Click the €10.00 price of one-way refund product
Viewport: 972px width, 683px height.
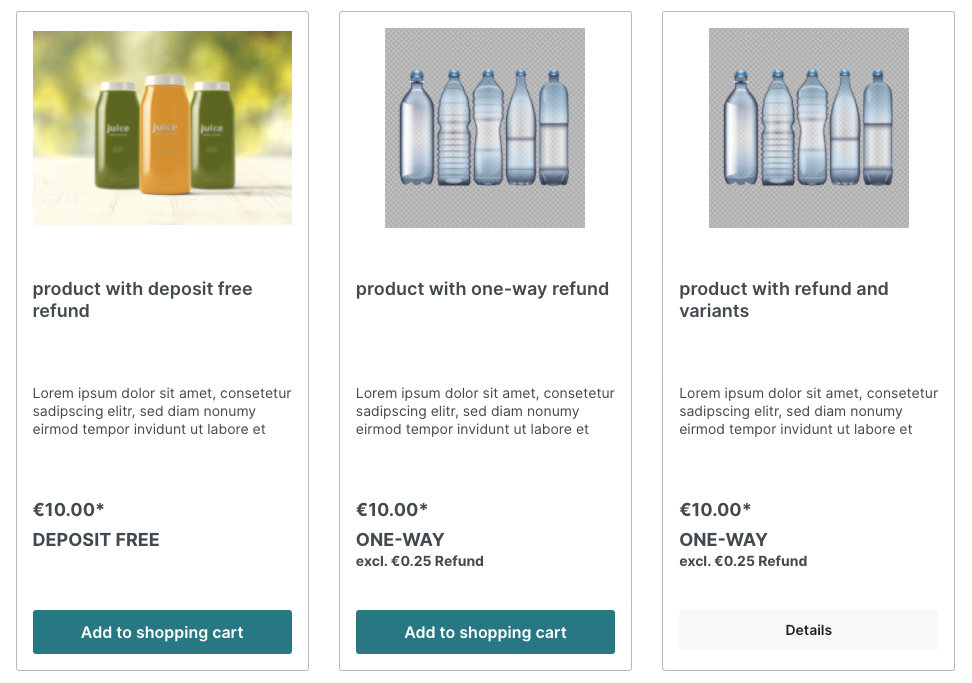(x=391, y=510)
